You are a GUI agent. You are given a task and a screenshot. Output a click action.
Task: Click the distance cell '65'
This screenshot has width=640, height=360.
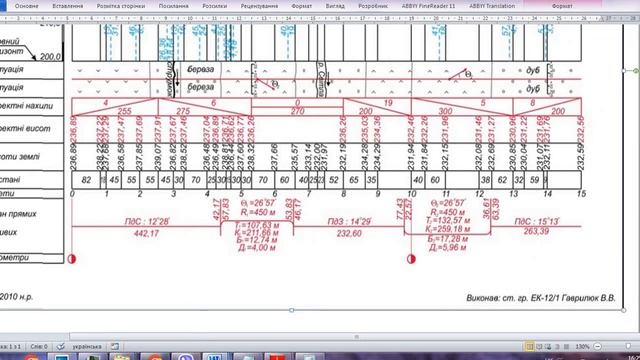click(354, 180)
